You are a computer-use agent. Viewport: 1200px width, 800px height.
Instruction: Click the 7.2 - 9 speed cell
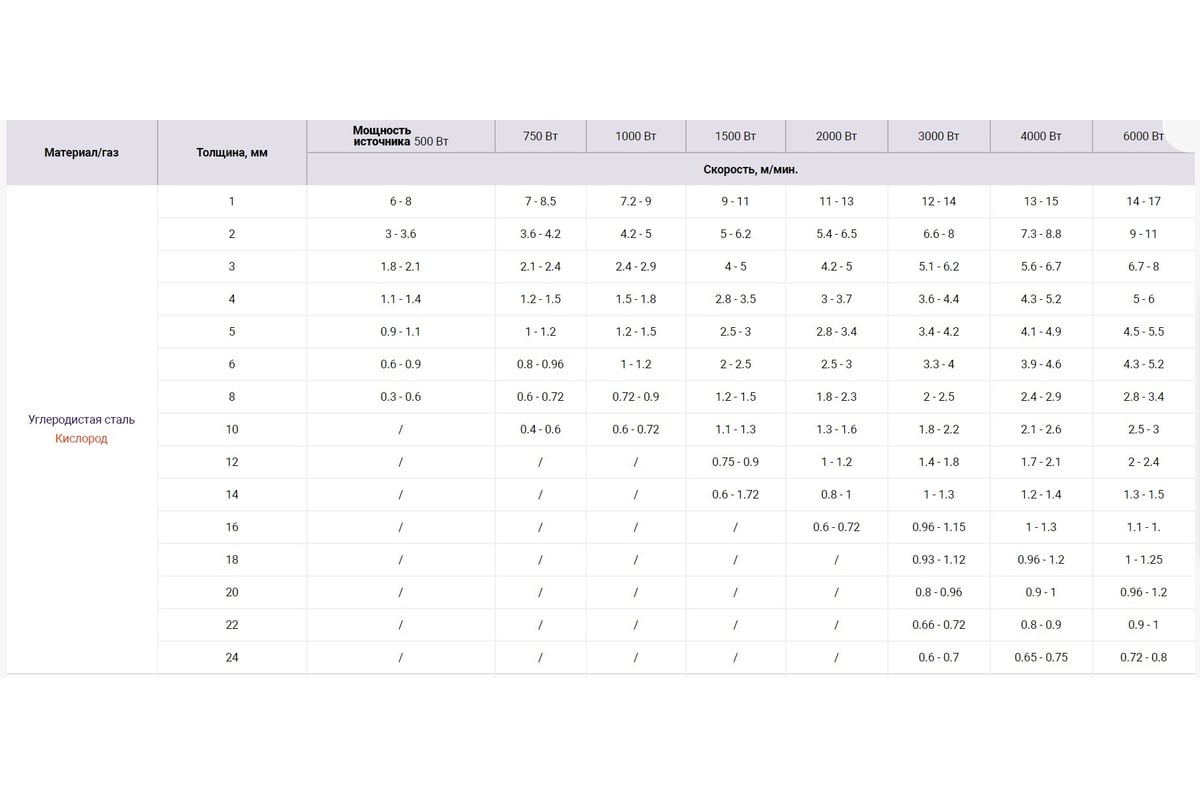(x=636, y=201)
